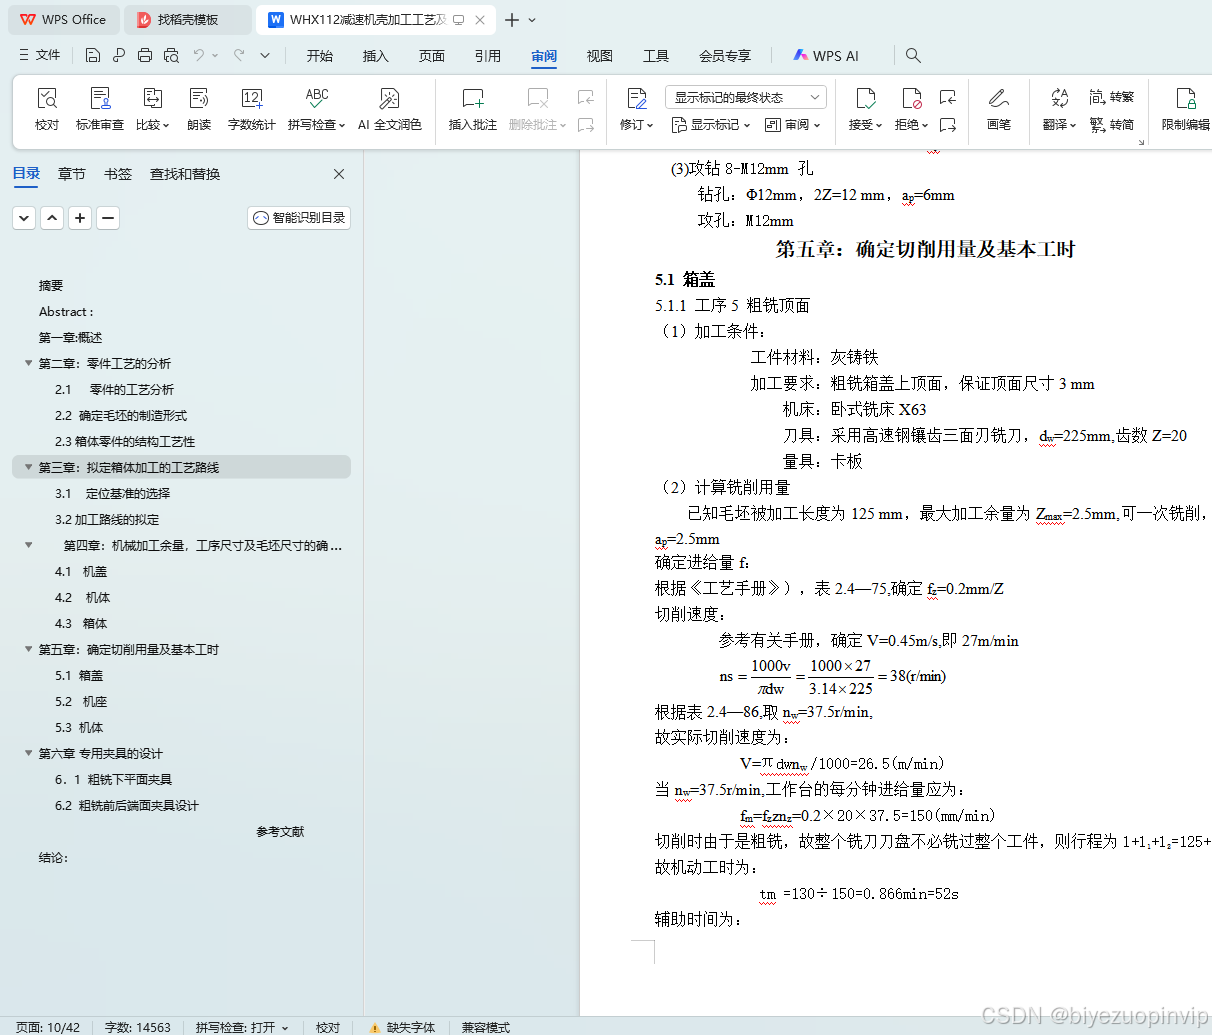Open 显示标记 show markup dropdown
Viewport: 1212px width, 1035px height.
pos(710,125)
